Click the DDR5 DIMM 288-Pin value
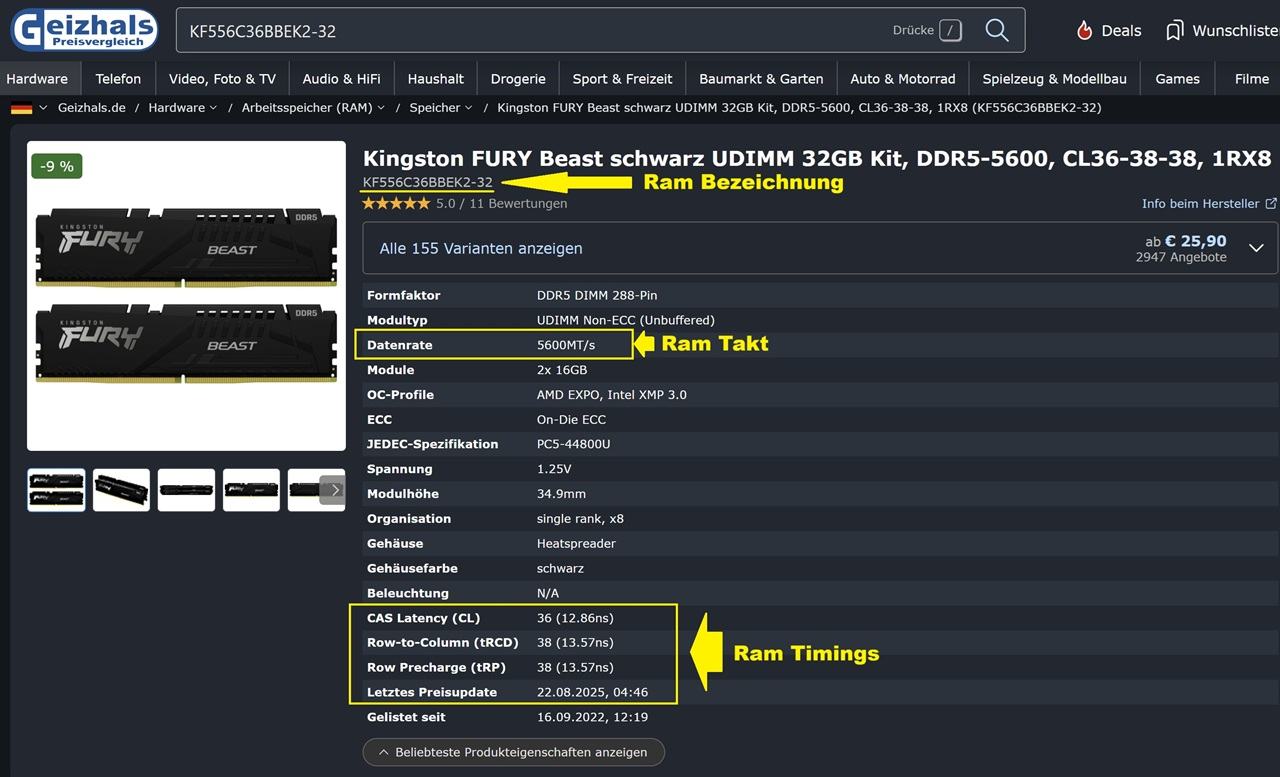 (x=597, y=295)
